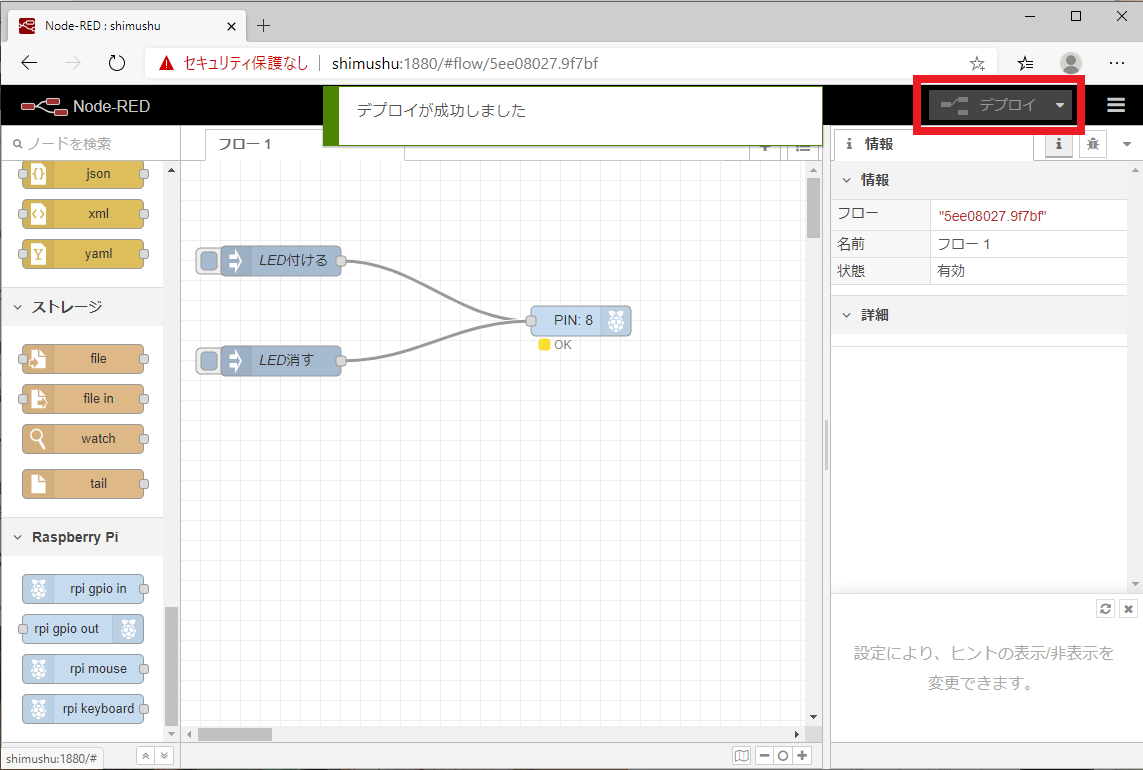Image resolution: width=1143 pixels, height=770 pixels.
Task: Expand all palette categories
Action: click(x=165, y=756)
